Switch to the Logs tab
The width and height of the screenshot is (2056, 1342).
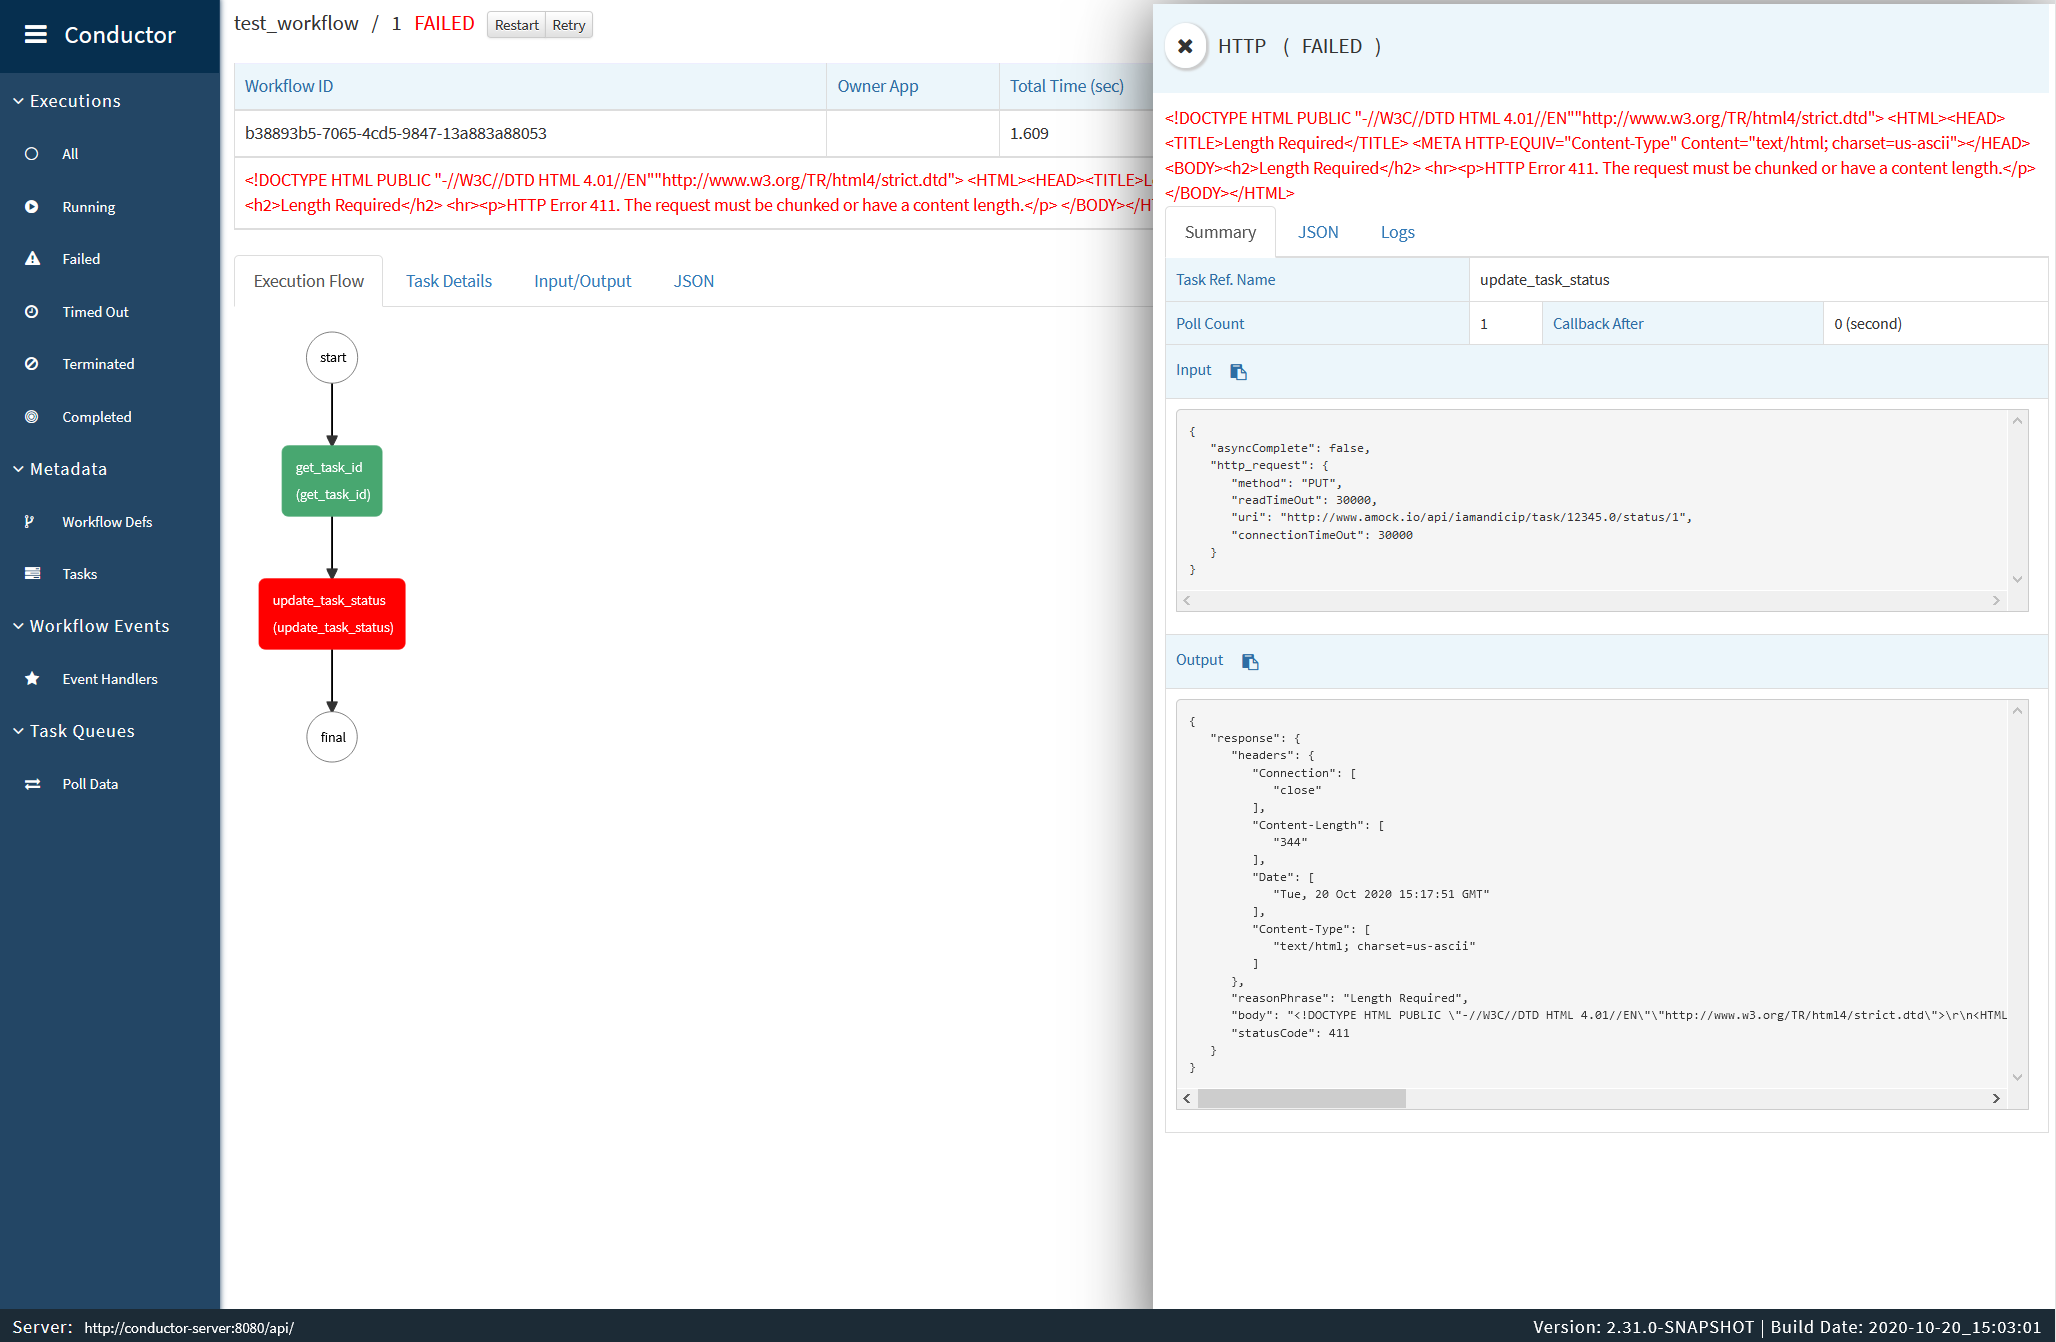point(1397,232)
